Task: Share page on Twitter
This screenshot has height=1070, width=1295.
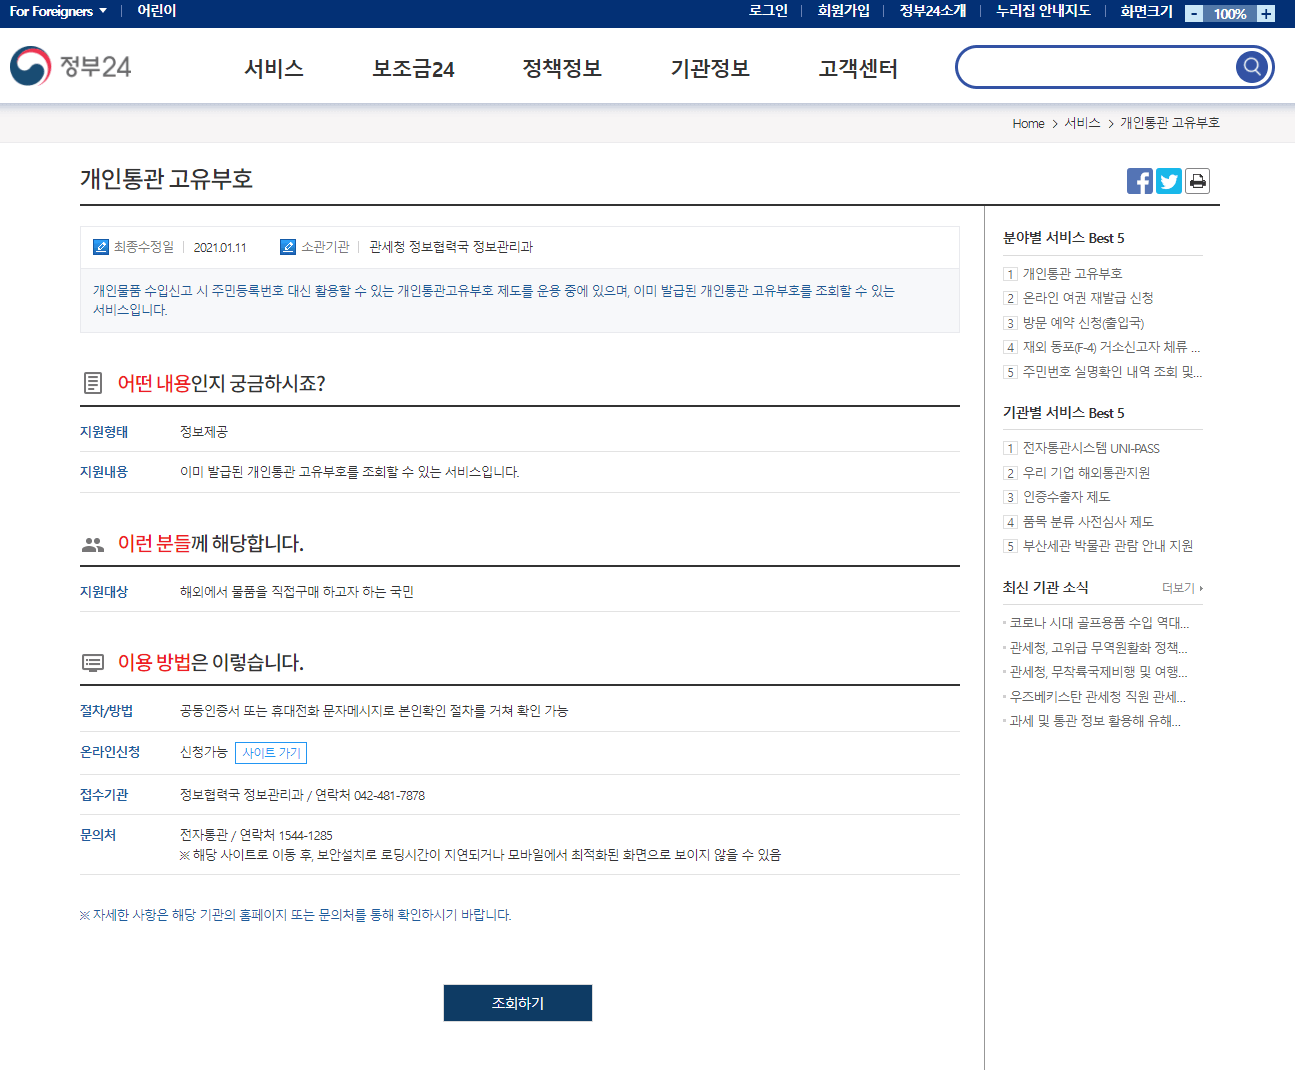Action: (1168, 181)
